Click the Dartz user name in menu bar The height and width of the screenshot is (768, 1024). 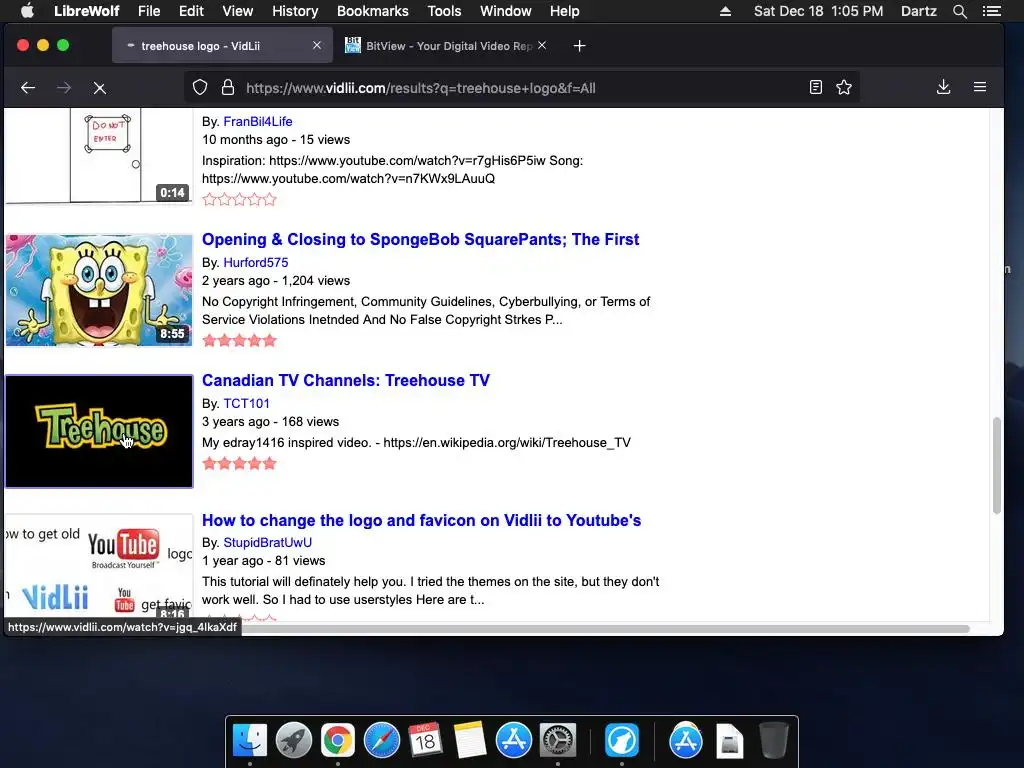918,11
